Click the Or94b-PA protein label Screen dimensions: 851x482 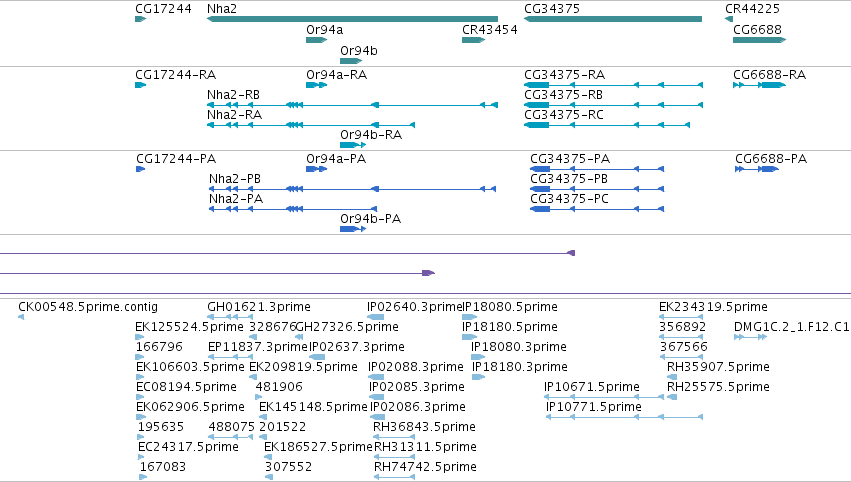click(x=371, y=219)
